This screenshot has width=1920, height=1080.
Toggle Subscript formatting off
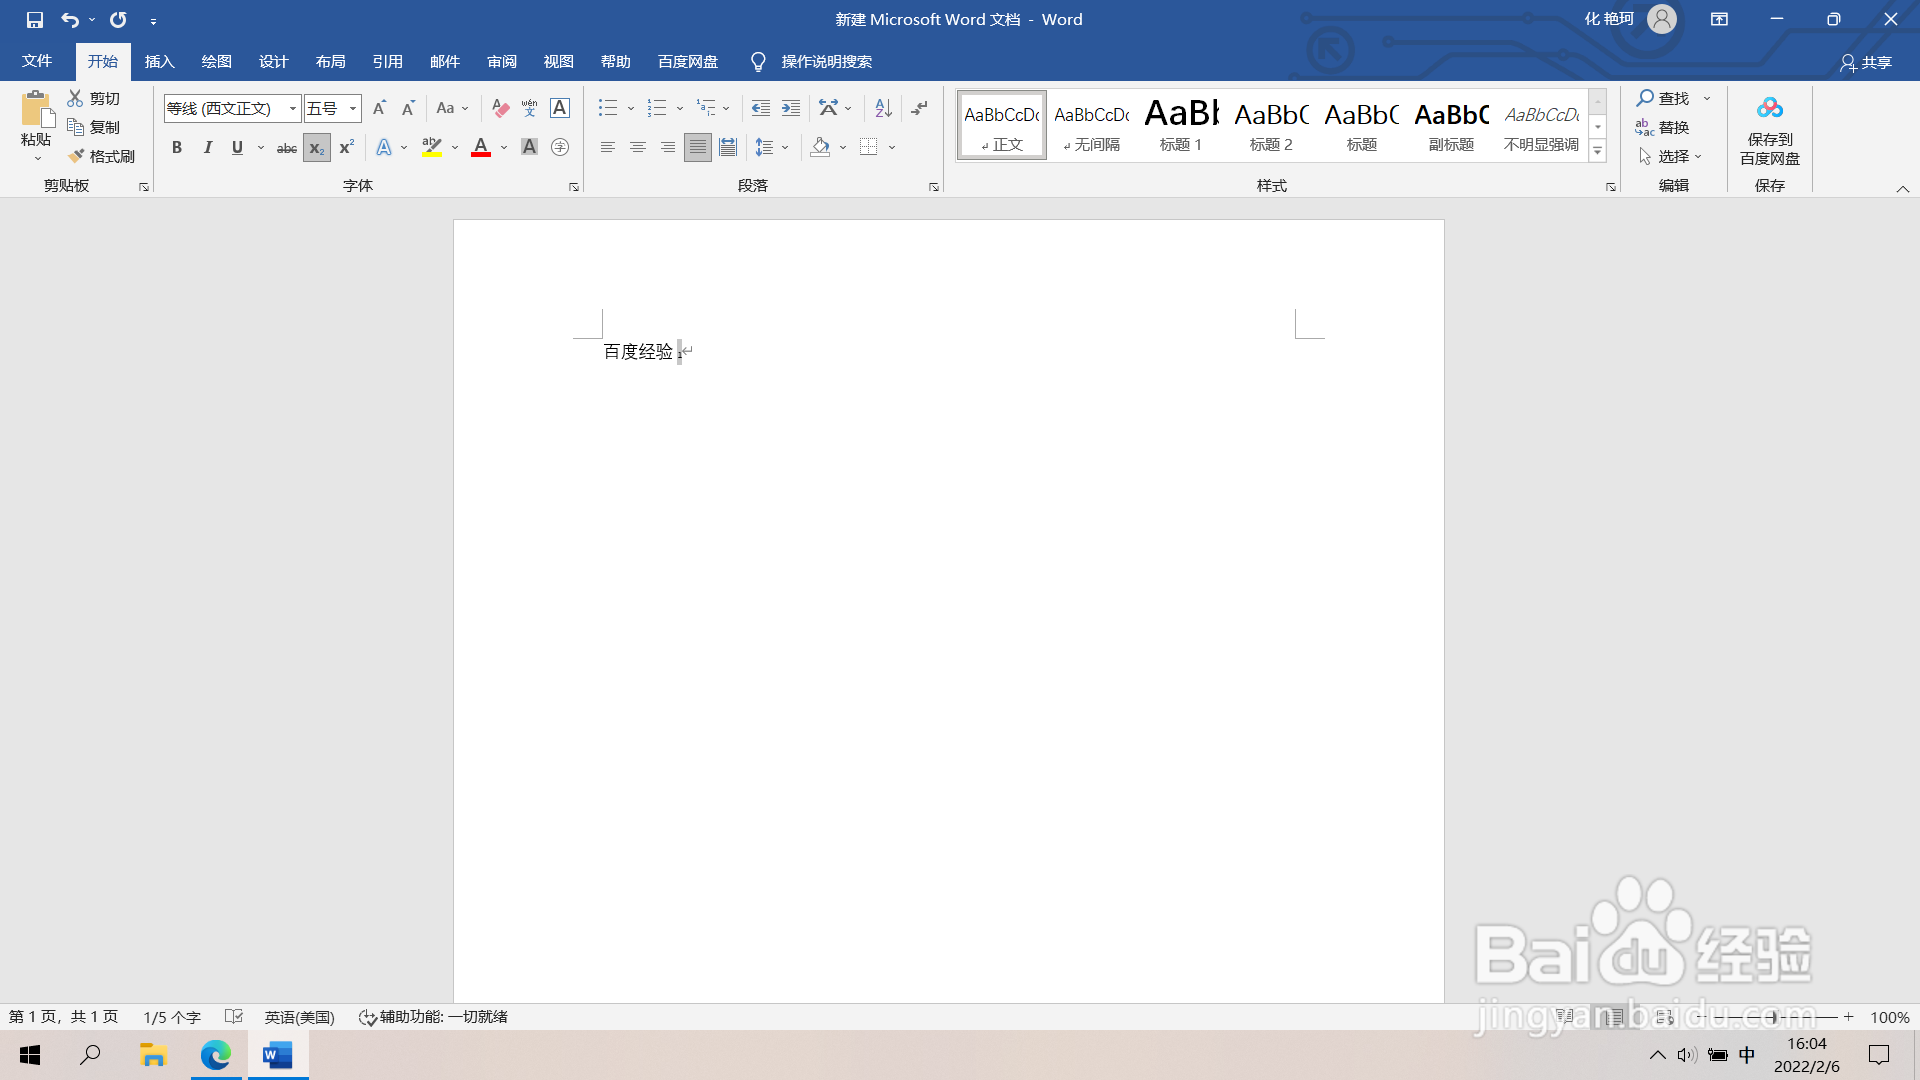316,148
